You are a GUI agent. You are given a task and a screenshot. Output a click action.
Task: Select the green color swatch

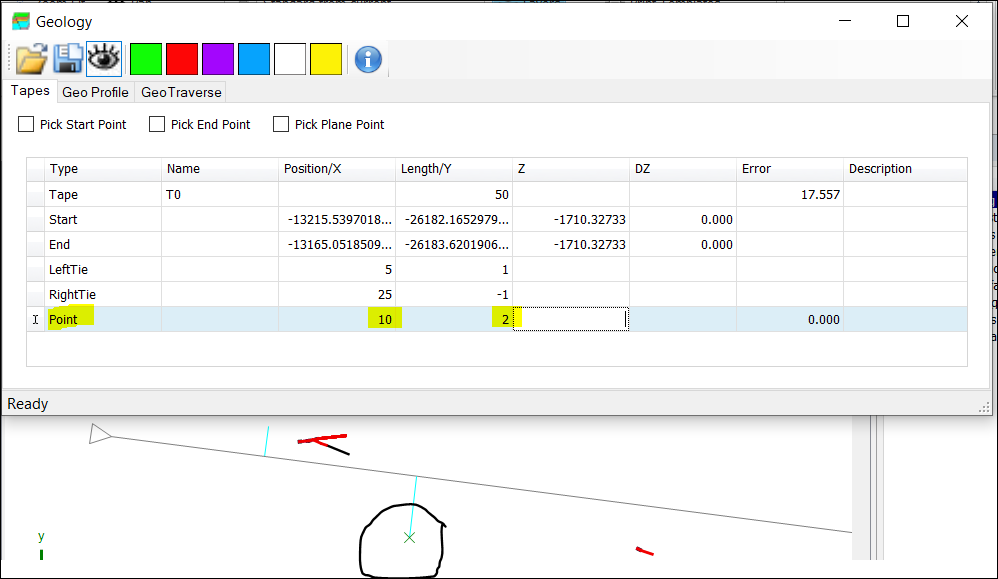tap(146, 60)
